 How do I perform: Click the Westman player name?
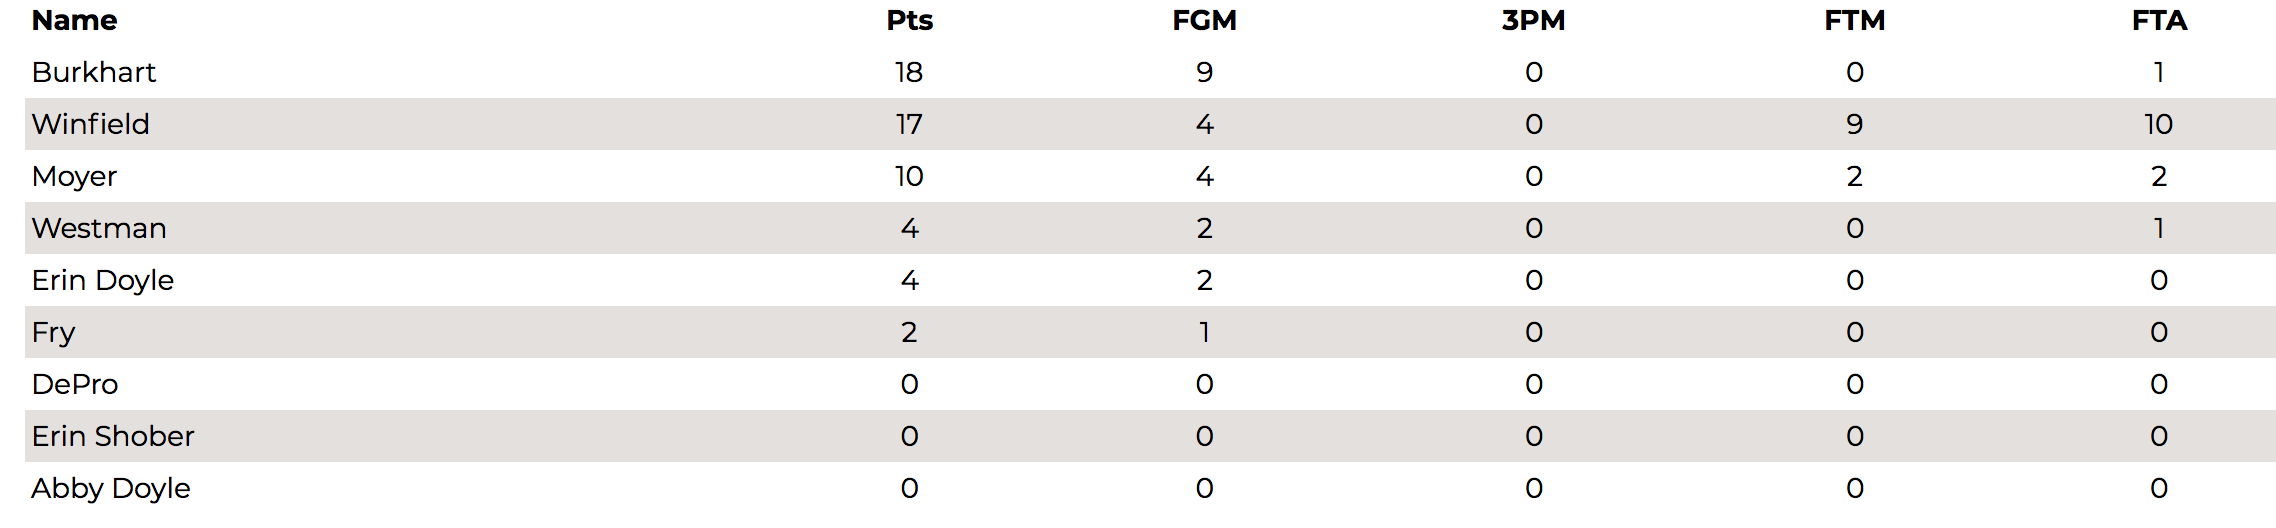[x=99, y=228]
